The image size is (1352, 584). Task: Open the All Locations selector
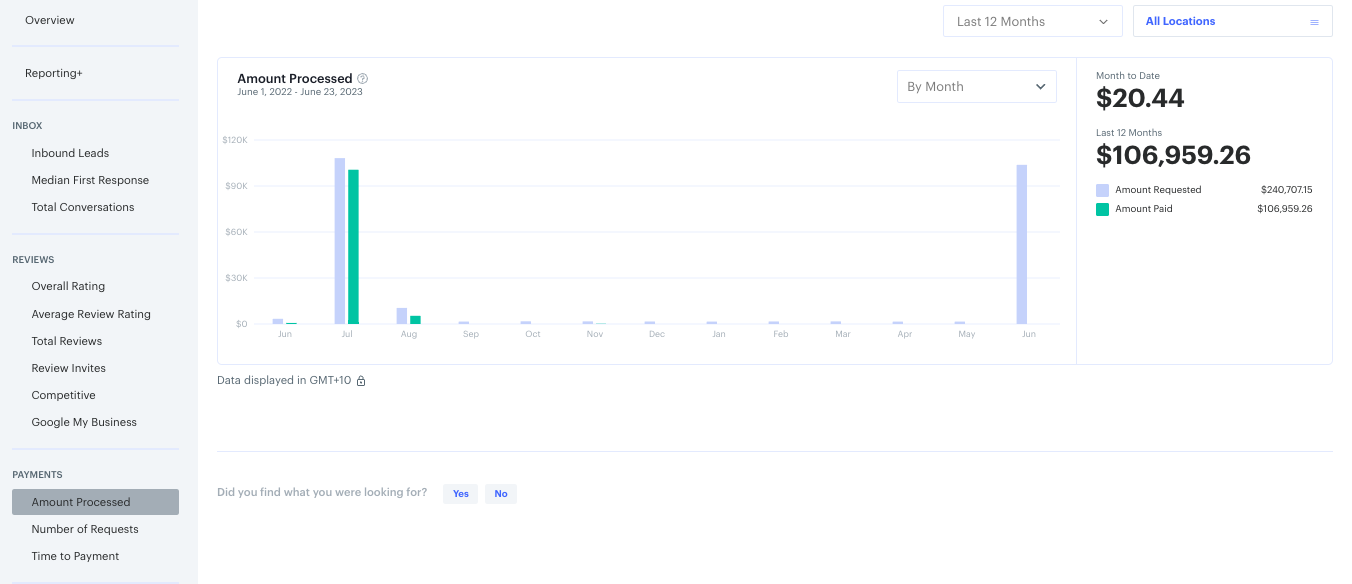[1231, 22]
